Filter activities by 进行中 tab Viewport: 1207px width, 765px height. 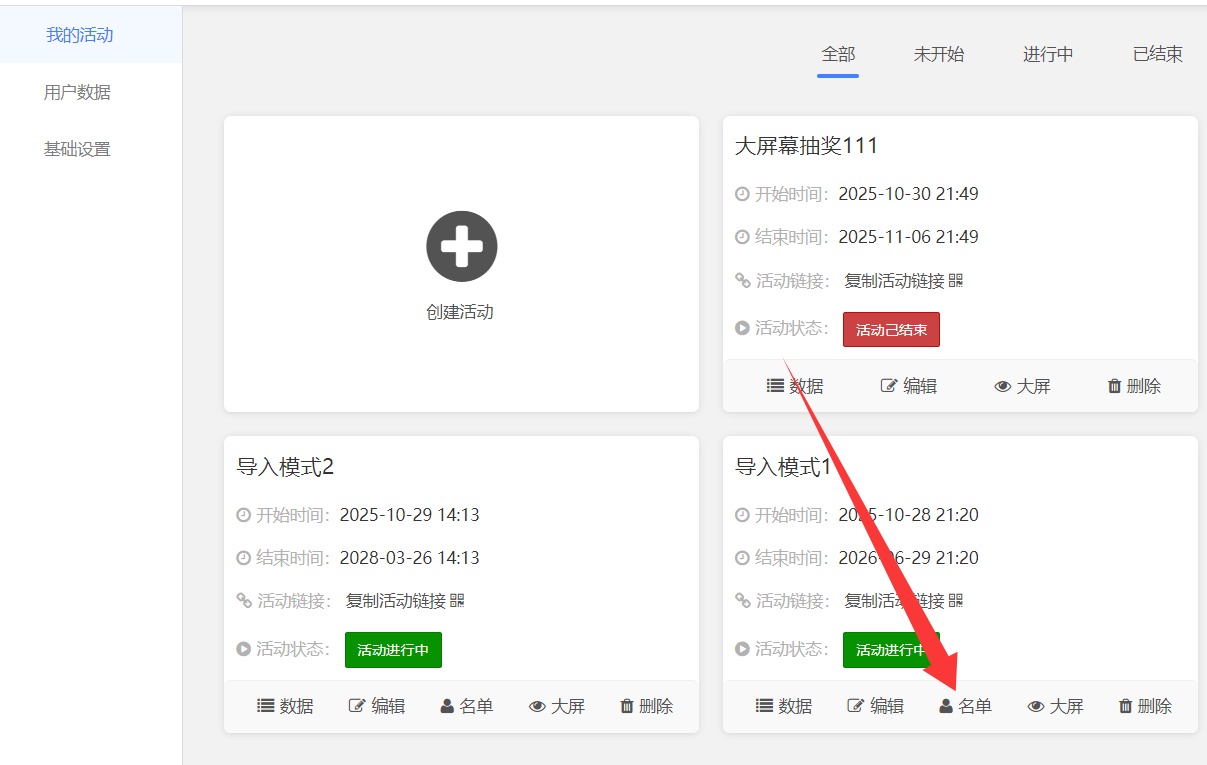(x=1047, y=55)
